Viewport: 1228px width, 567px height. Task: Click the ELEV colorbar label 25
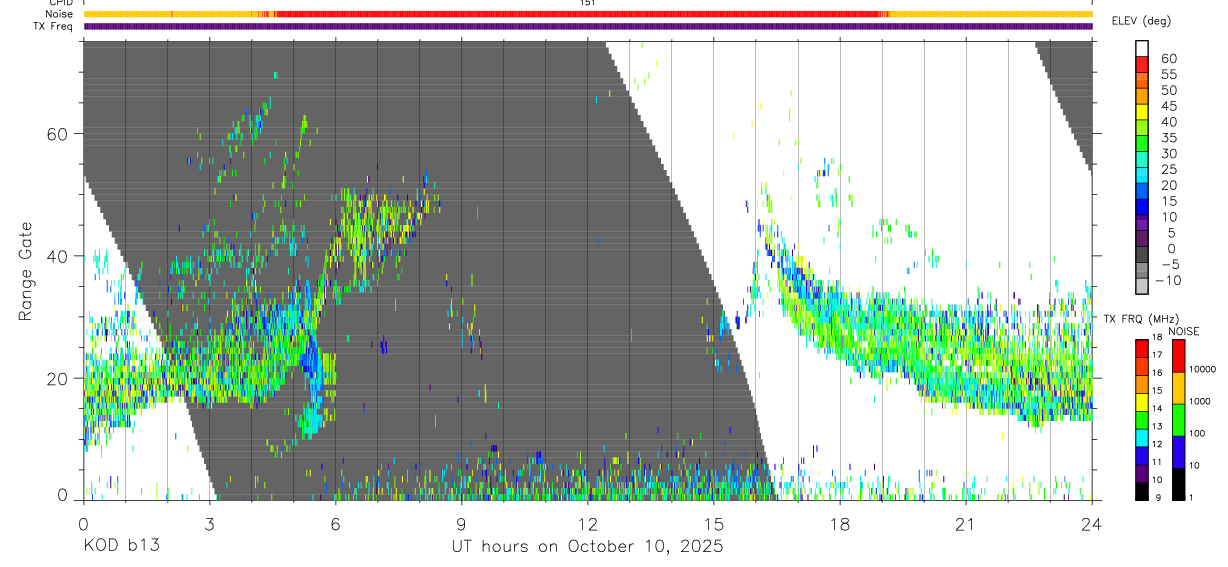(x=1168, y=169)
